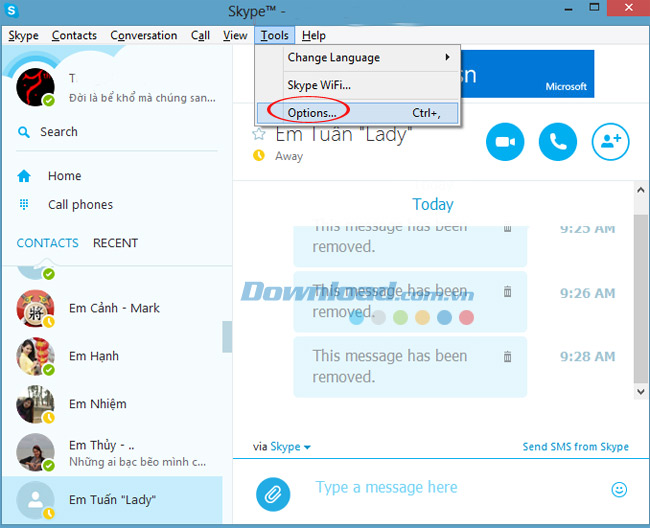
Task: Open the Skype menu
Action: coord(23,36)
